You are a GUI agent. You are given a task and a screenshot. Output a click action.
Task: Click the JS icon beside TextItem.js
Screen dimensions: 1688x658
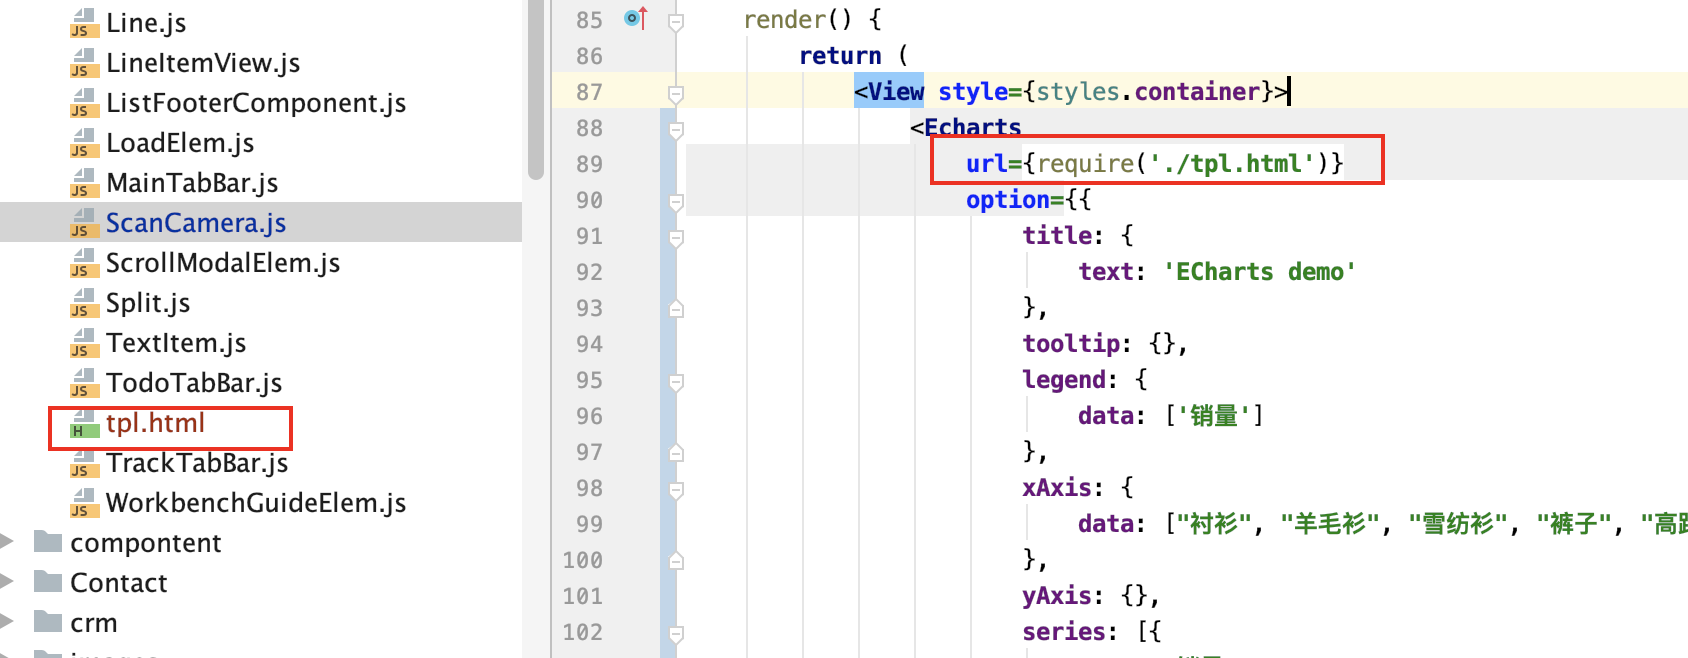(x=84, y=344)
